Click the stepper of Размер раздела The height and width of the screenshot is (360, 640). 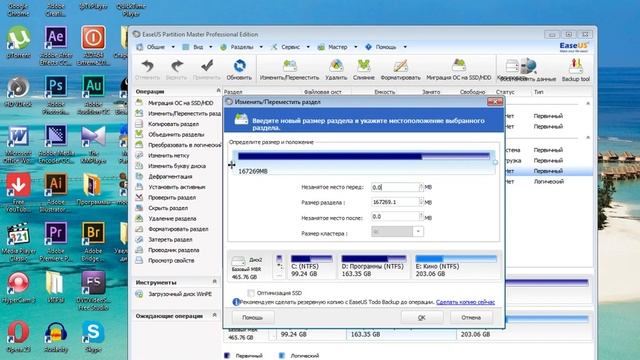point(421,202)
